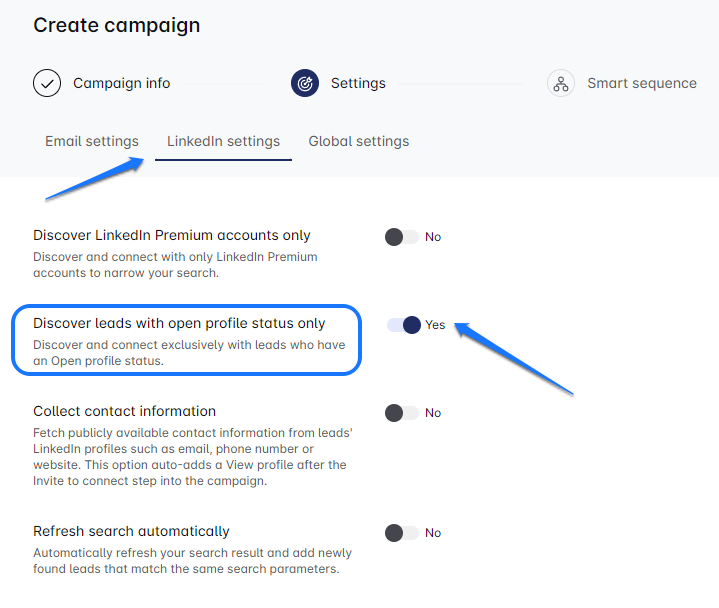Screen dimensions: 719x608
Task: Turn on Refresh search automatically
Action: (402, 533)
